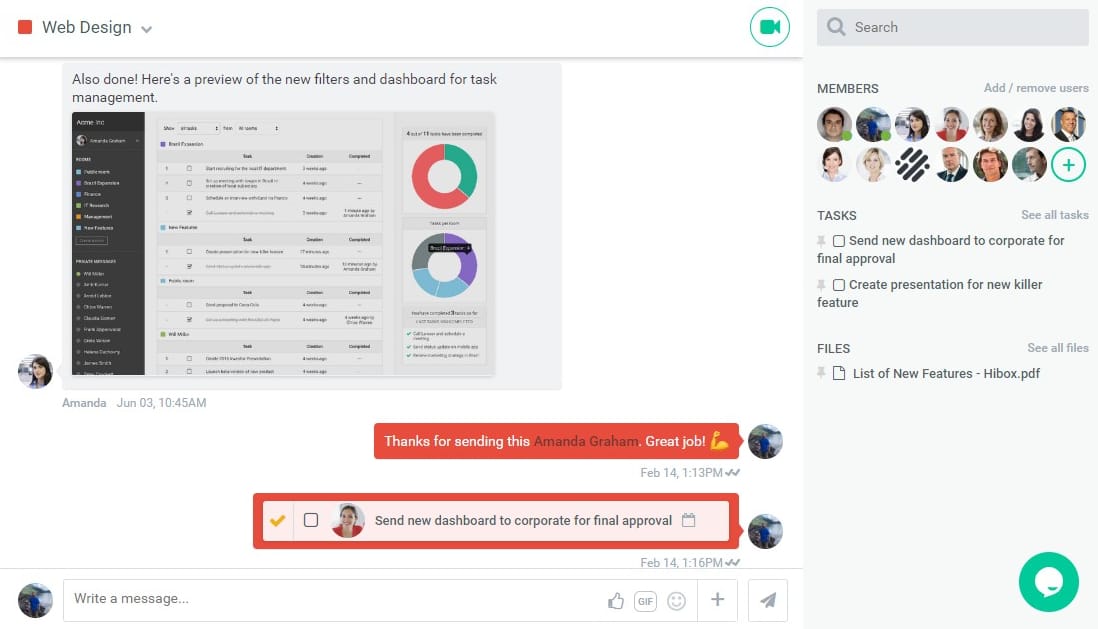Click the plus attachment icon in composer
Screen dimensions: 1098x629
(717, 599)
